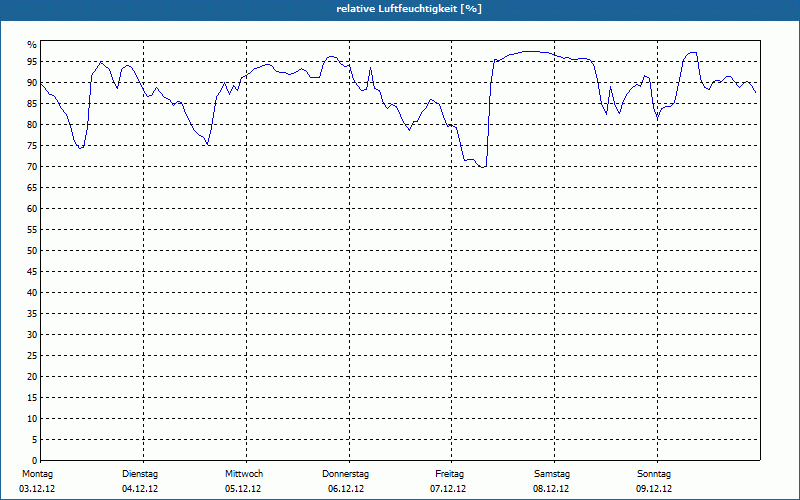Select the 'Mittwoch' day label
The width and height of the screenshot is (800, 500).
[244, 474]
